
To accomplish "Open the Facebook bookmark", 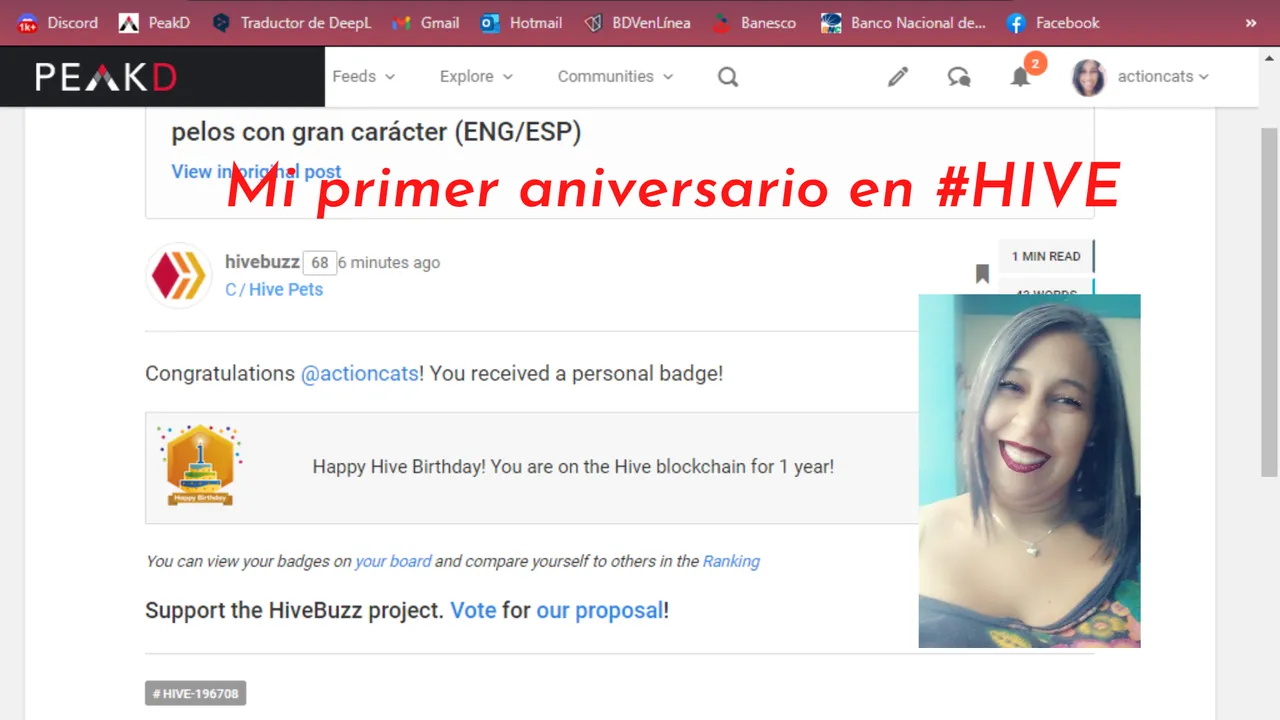I will point(1053,22).
